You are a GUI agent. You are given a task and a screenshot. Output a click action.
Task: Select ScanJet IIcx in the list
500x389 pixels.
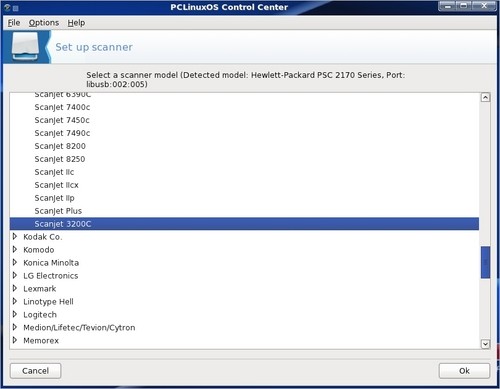click(x=56, y=185)
